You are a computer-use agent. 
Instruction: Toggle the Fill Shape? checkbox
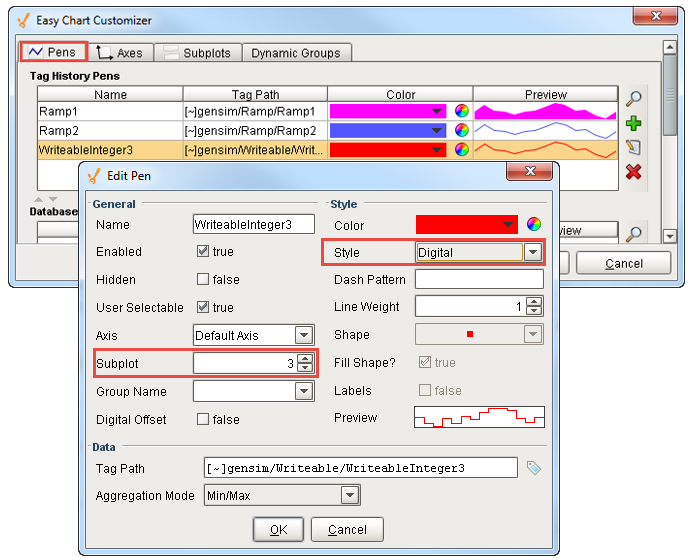(425, 362)
